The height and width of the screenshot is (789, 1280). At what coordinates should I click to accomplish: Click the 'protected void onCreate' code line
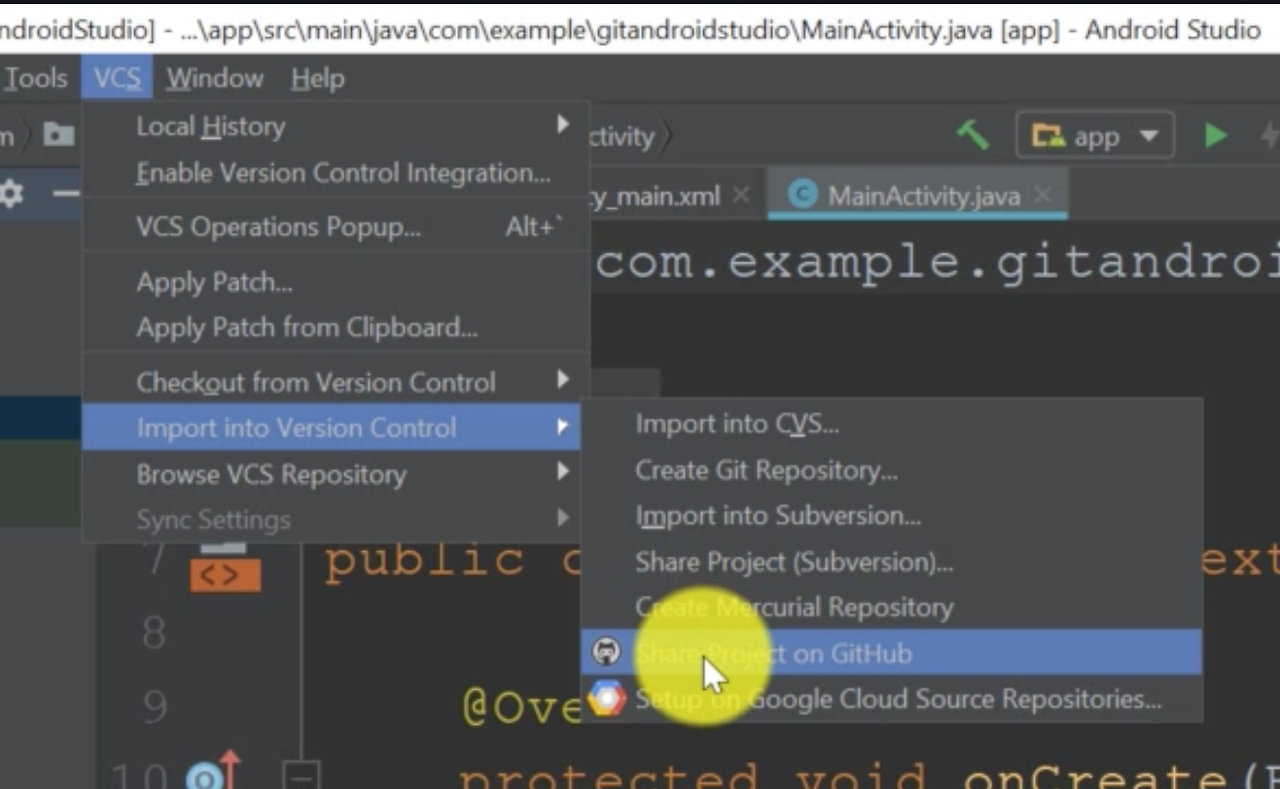click(x=869, y=776)
